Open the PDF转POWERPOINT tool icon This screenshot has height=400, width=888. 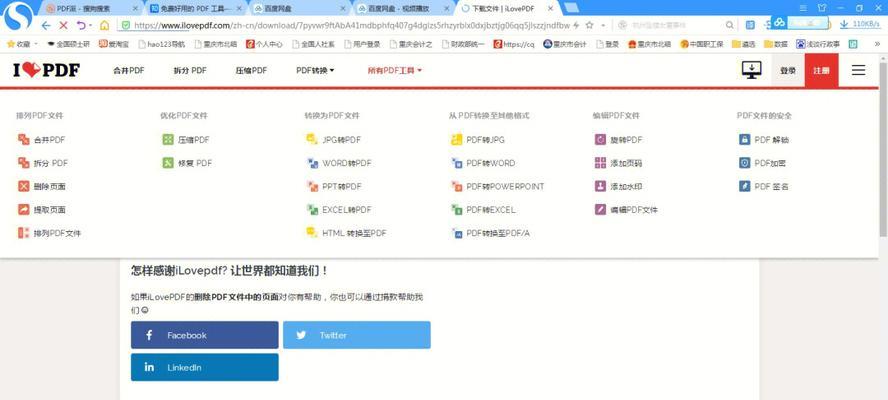click(x=456, y=186)
